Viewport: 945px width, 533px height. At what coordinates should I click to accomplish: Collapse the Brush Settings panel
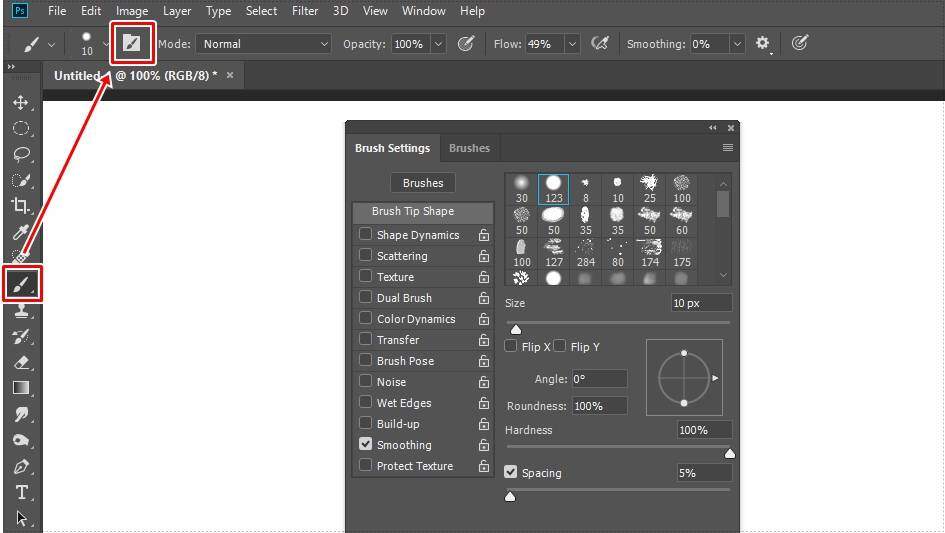click(x=713, y=128)
